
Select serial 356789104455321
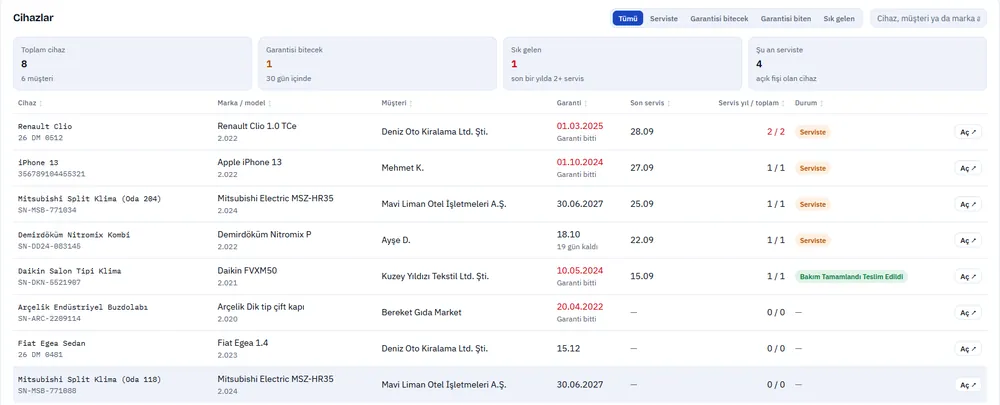point(51,174)
